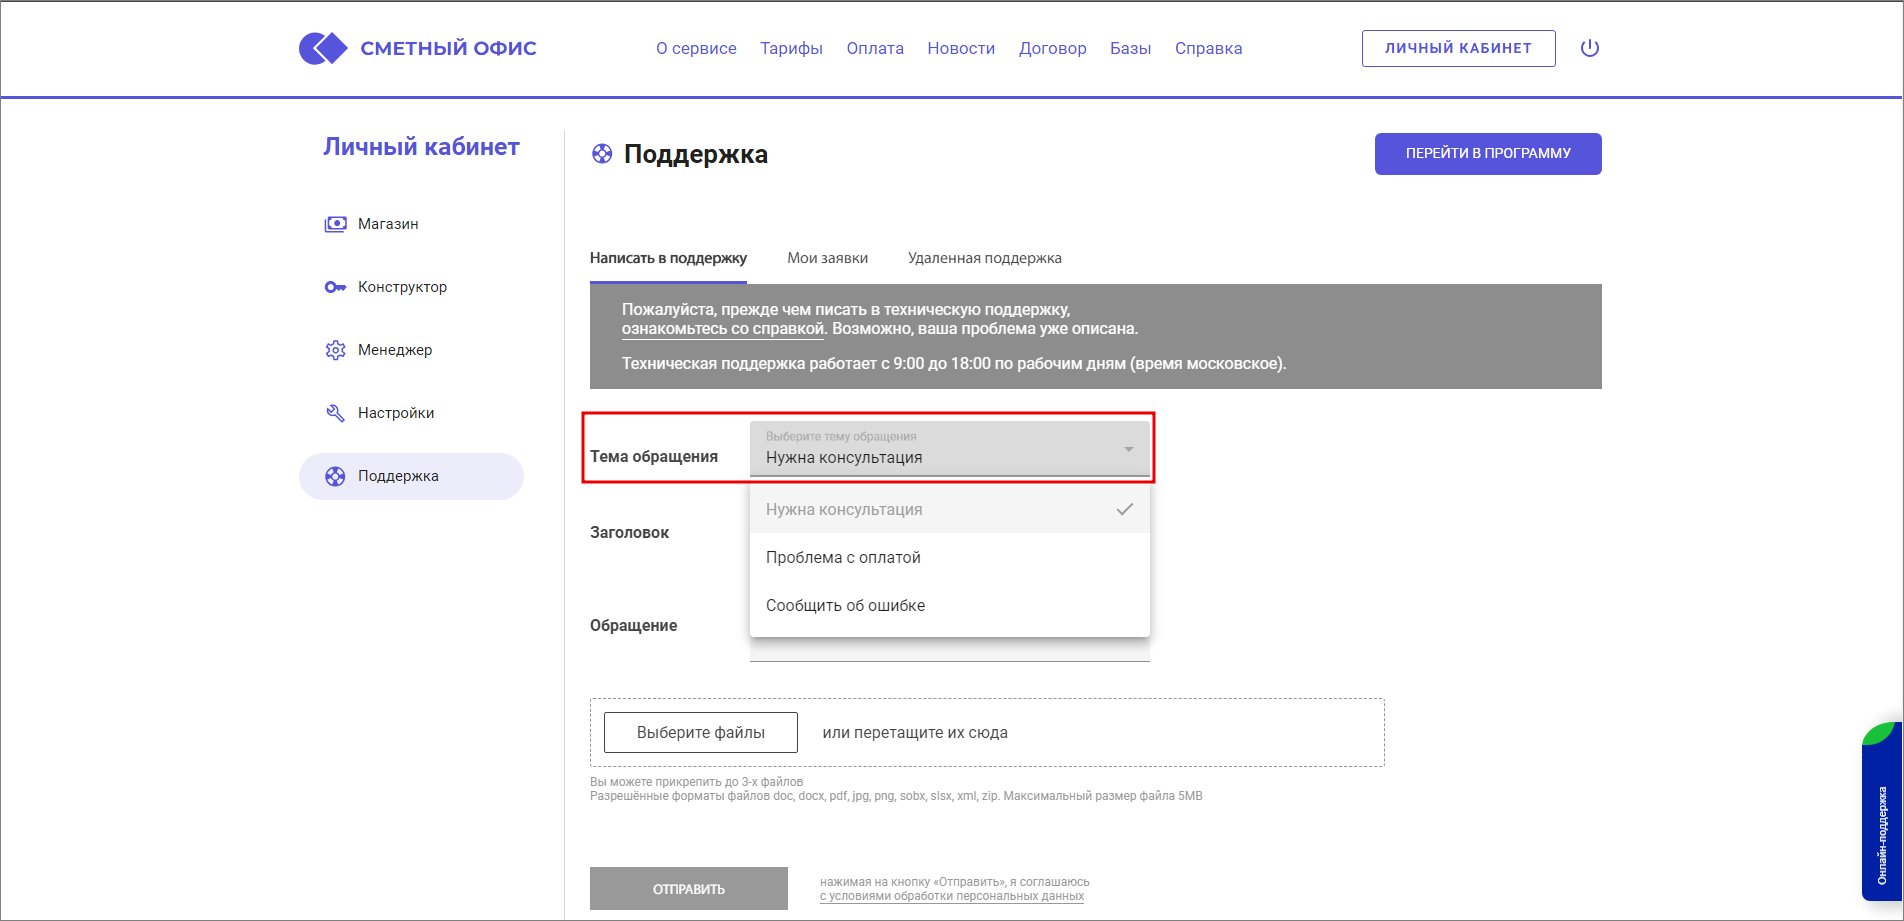
Task: Select the Поддержка globe icon in sidebar
Action: tap(335, 475)
